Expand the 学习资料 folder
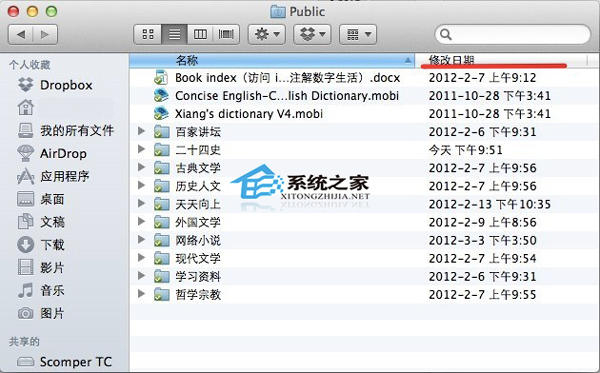600x373 pixels. click(x=142, y=276)
